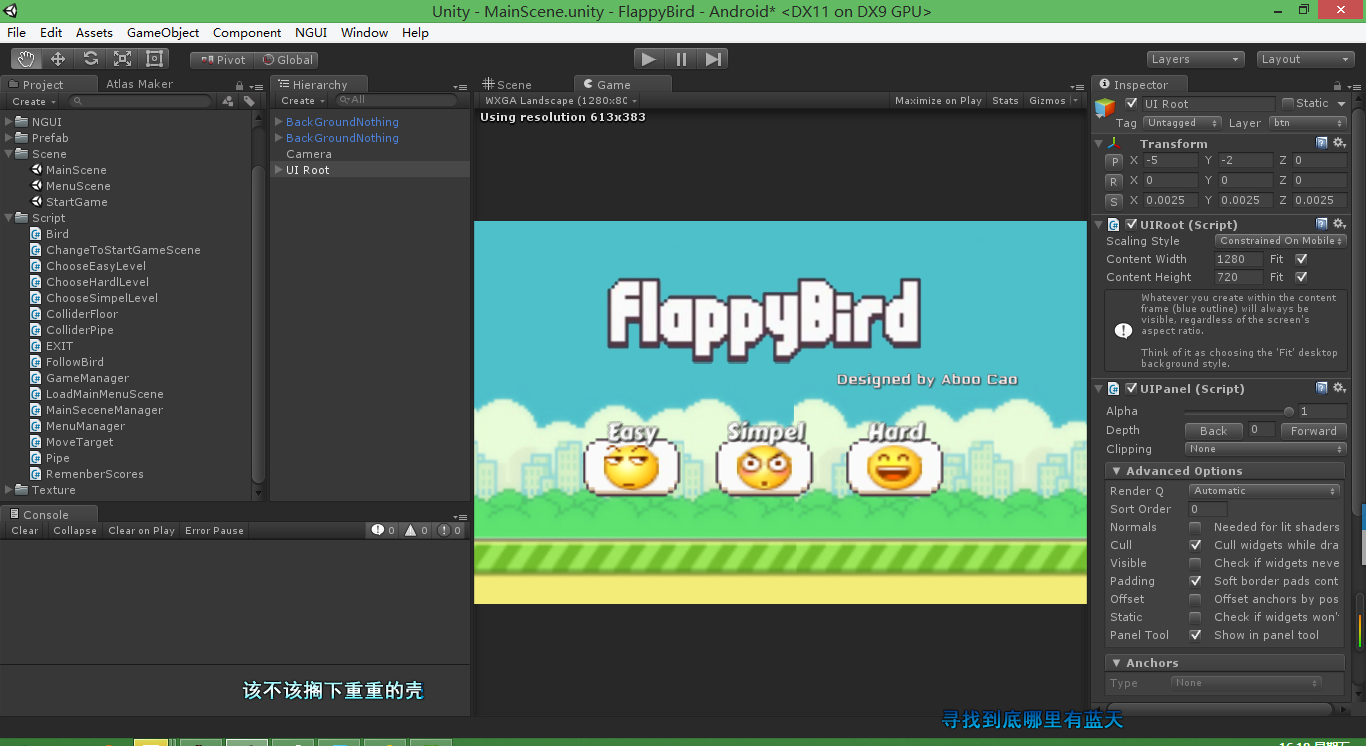This screenshot has height=746, width=1366.
Task: Toggle UI Root active checkbox
Action: 1131,103
